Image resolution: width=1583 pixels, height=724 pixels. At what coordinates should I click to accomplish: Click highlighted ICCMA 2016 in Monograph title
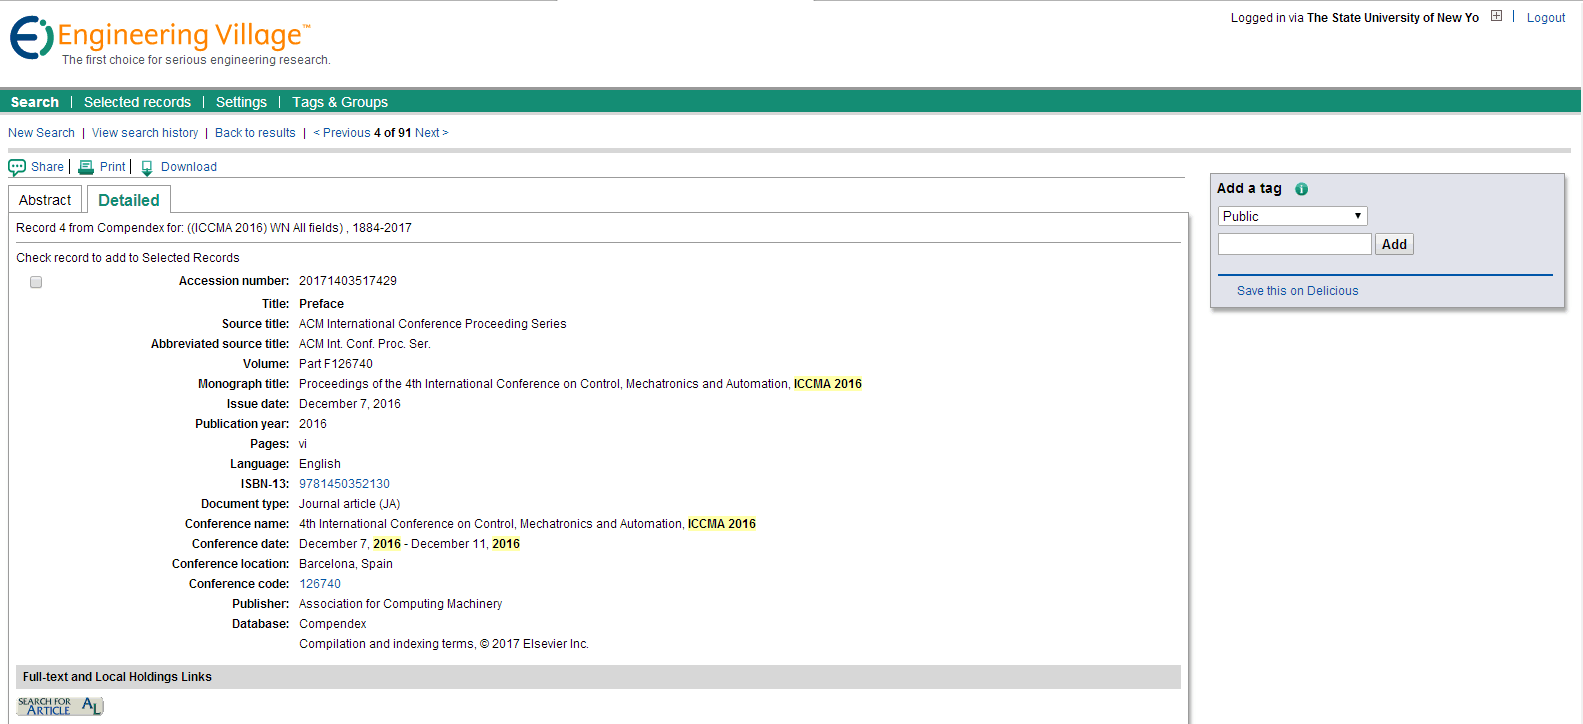point(828,384)
